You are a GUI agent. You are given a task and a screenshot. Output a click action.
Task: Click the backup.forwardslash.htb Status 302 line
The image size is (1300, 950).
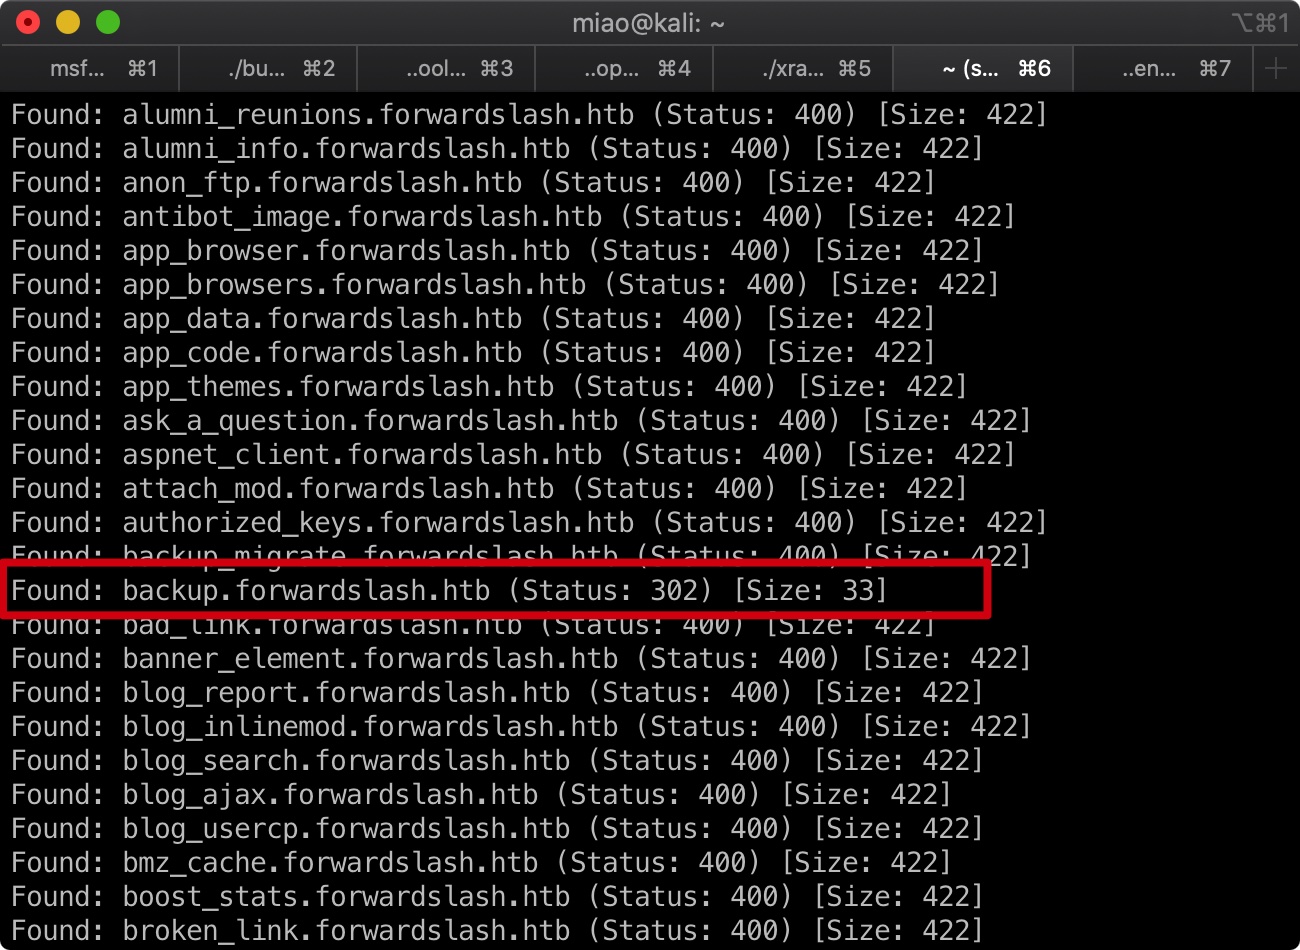click(x=449, y=591)
